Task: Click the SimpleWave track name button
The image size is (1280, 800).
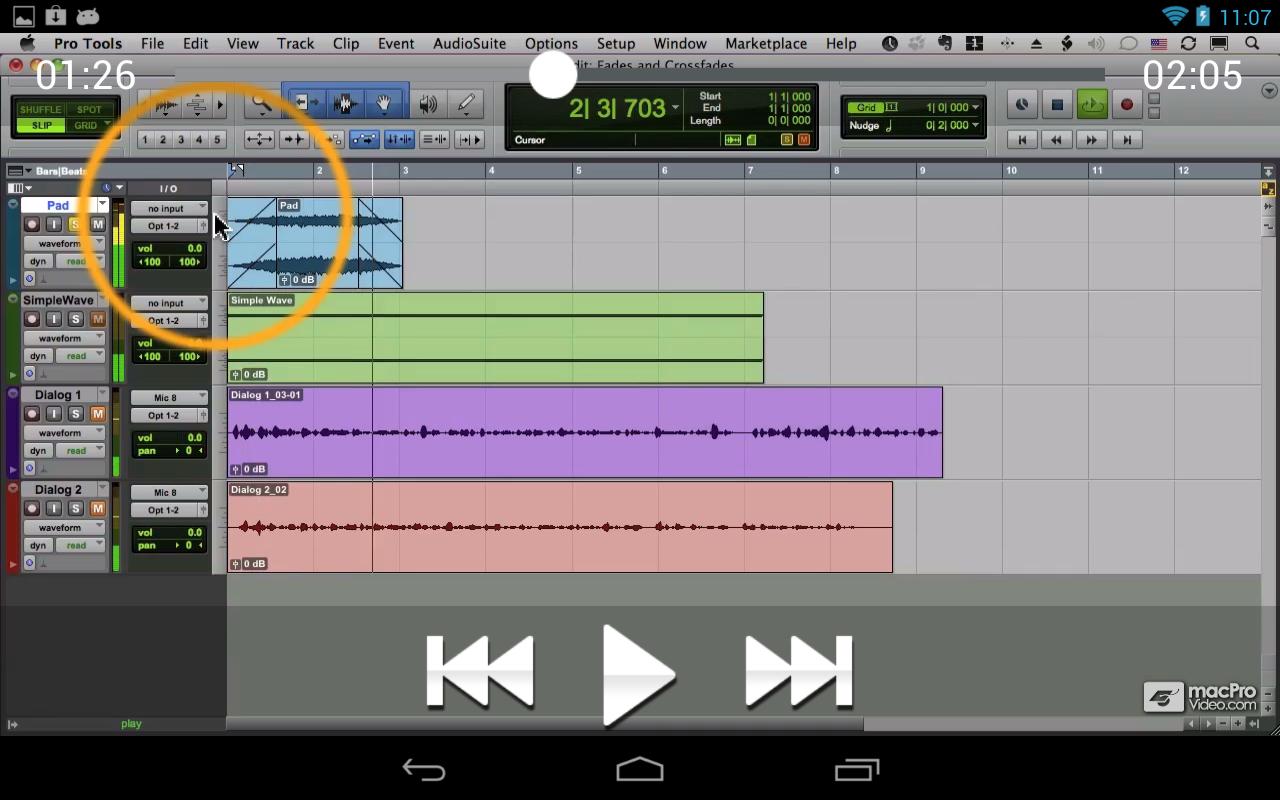Action: point(59,300)
